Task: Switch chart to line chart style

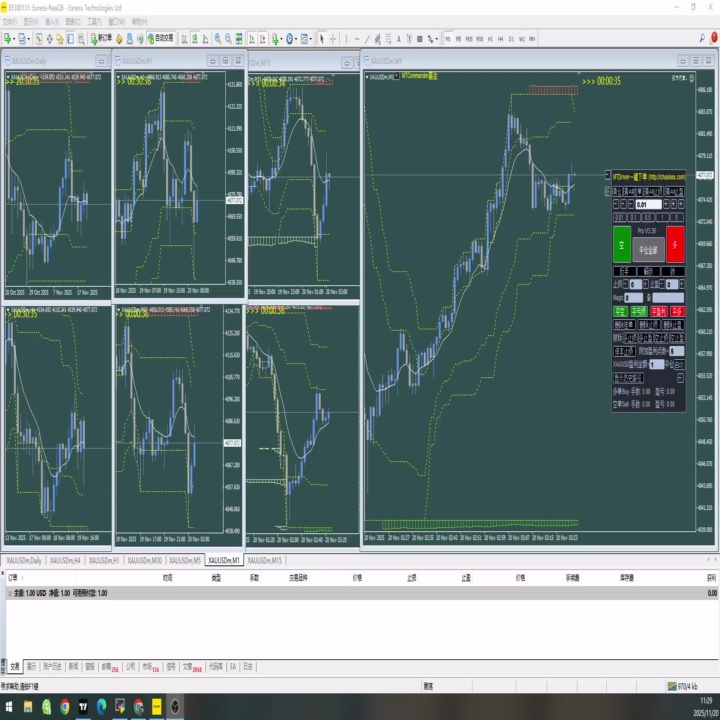Action: point(205,39)
